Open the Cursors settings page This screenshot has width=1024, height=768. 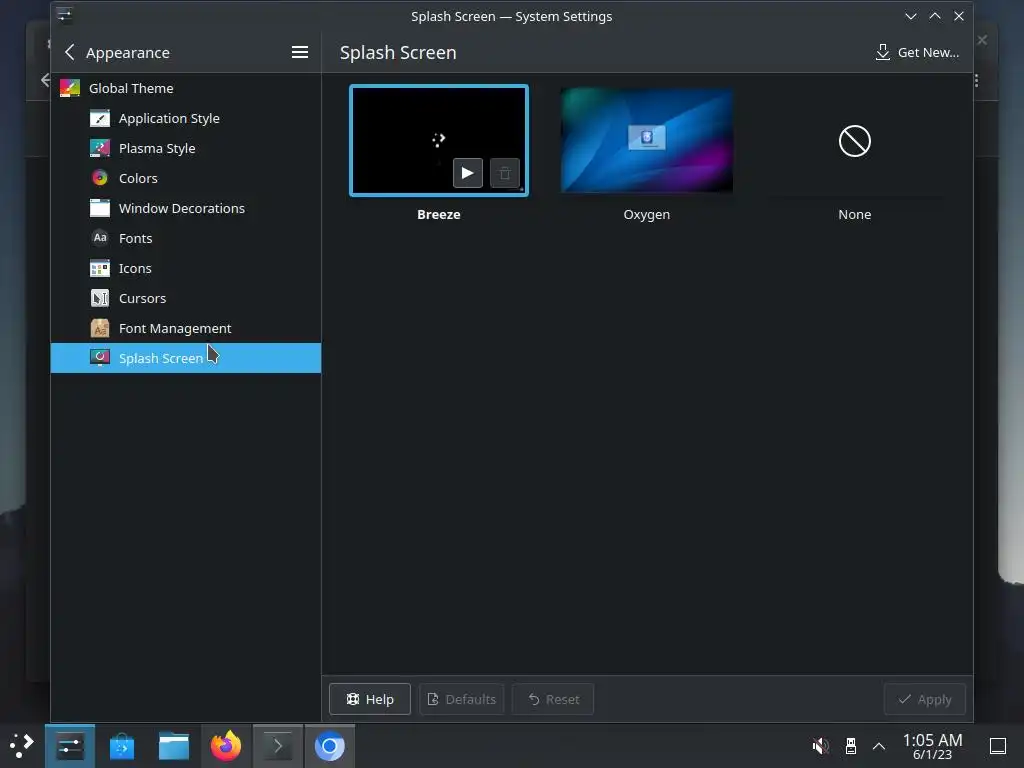pyautogui.click(x=185, y=298)
